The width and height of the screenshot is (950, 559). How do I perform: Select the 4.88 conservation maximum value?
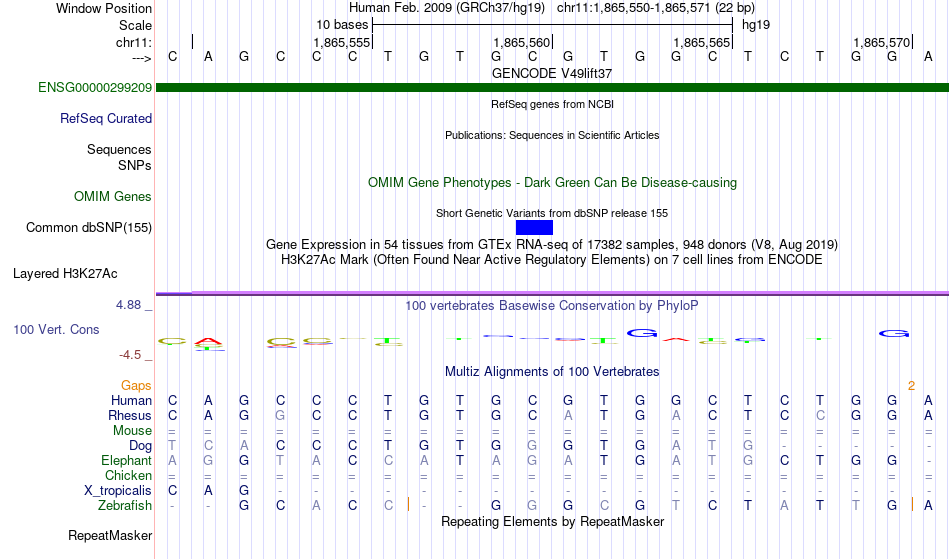point(128,305)
